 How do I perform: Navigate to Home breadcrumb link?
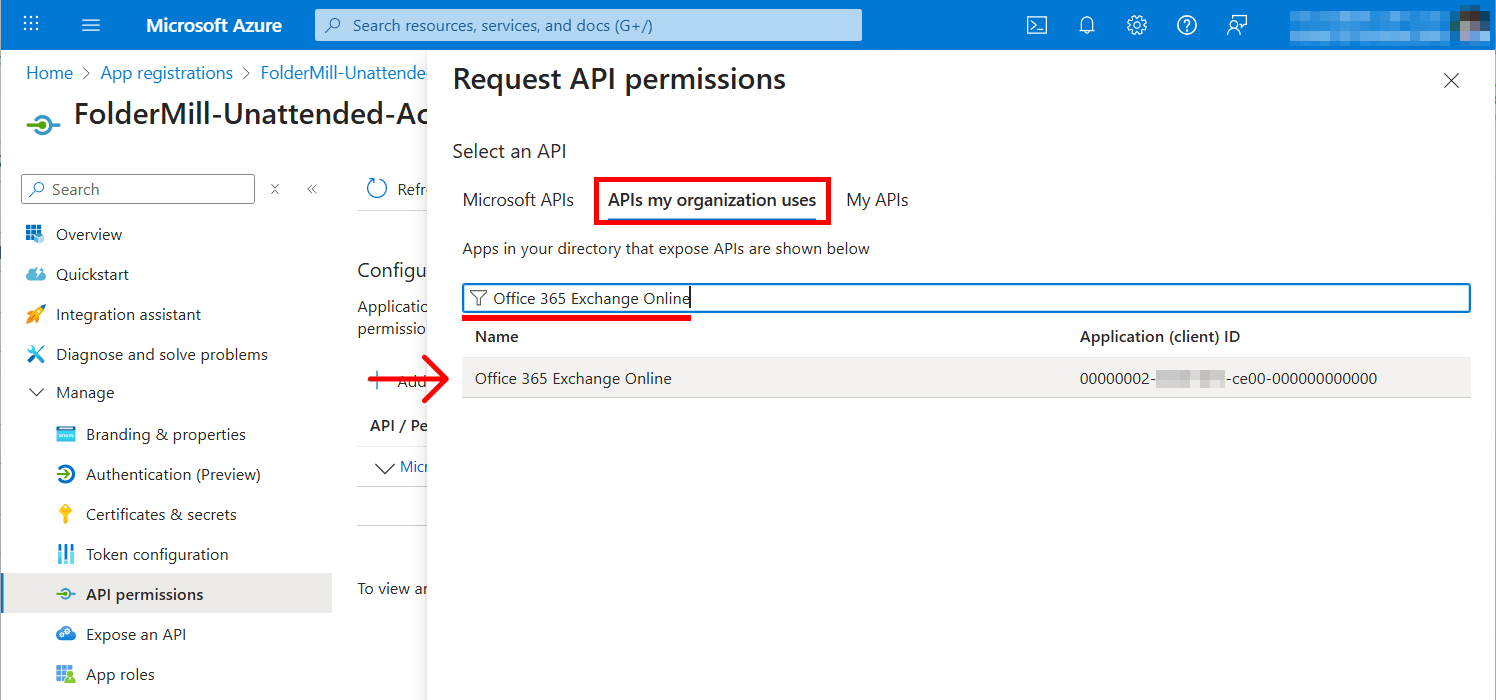coord(49,72)
